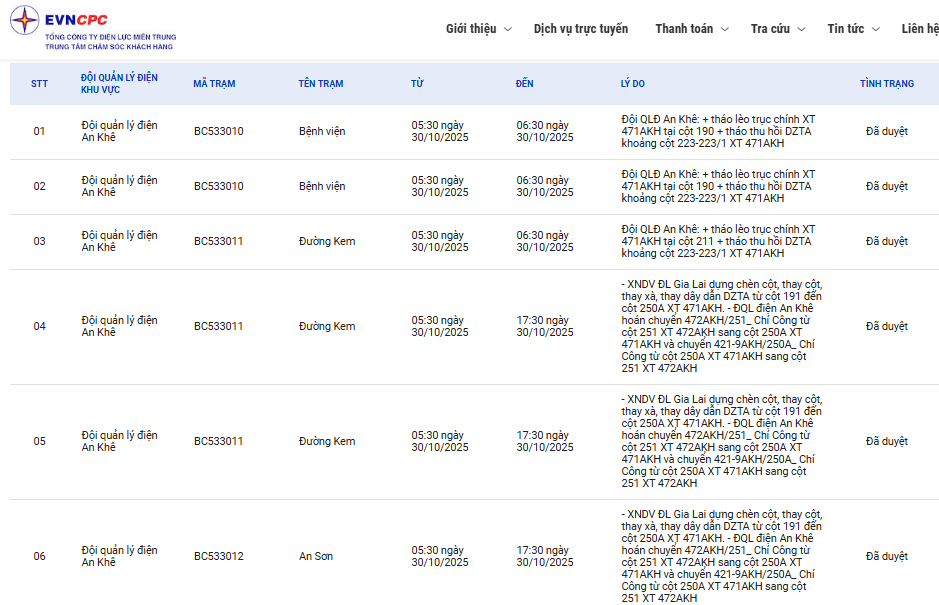Expand the Thanh toán dropdown chevron
The image size is (939, 605).
coord(725,30)
